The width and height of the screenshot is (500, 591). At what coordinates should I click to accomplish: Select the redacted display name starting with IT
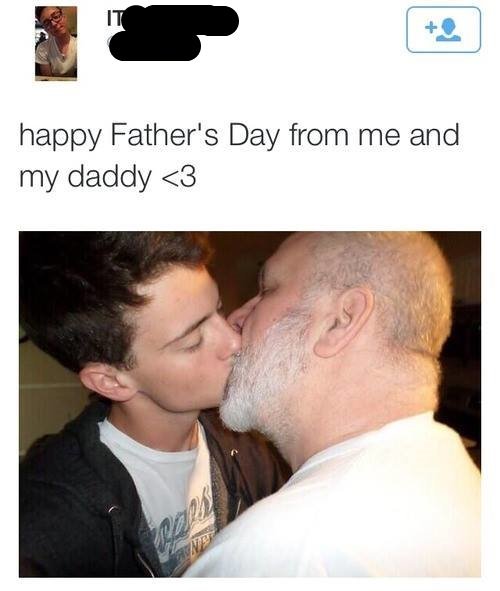coord(173,20)
